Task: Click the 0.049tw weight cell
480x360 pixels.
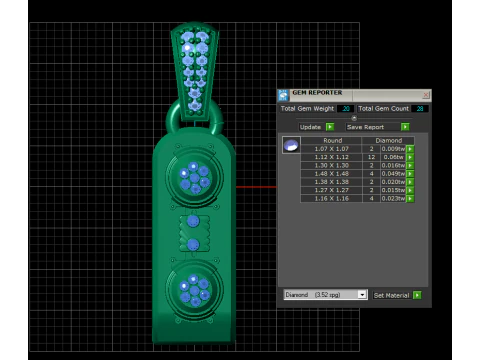Action: 393,174
